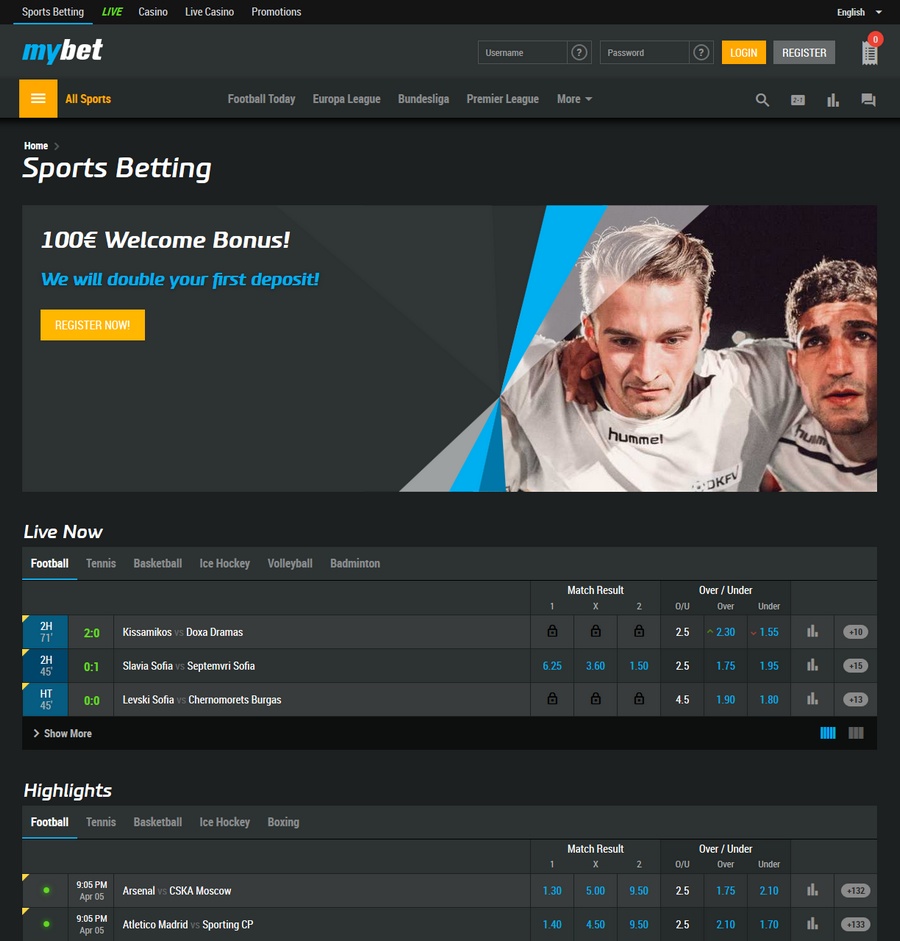Screen dimensions: 900x941
Task: Select Tennis tab in Highlights
Action: 101,822
